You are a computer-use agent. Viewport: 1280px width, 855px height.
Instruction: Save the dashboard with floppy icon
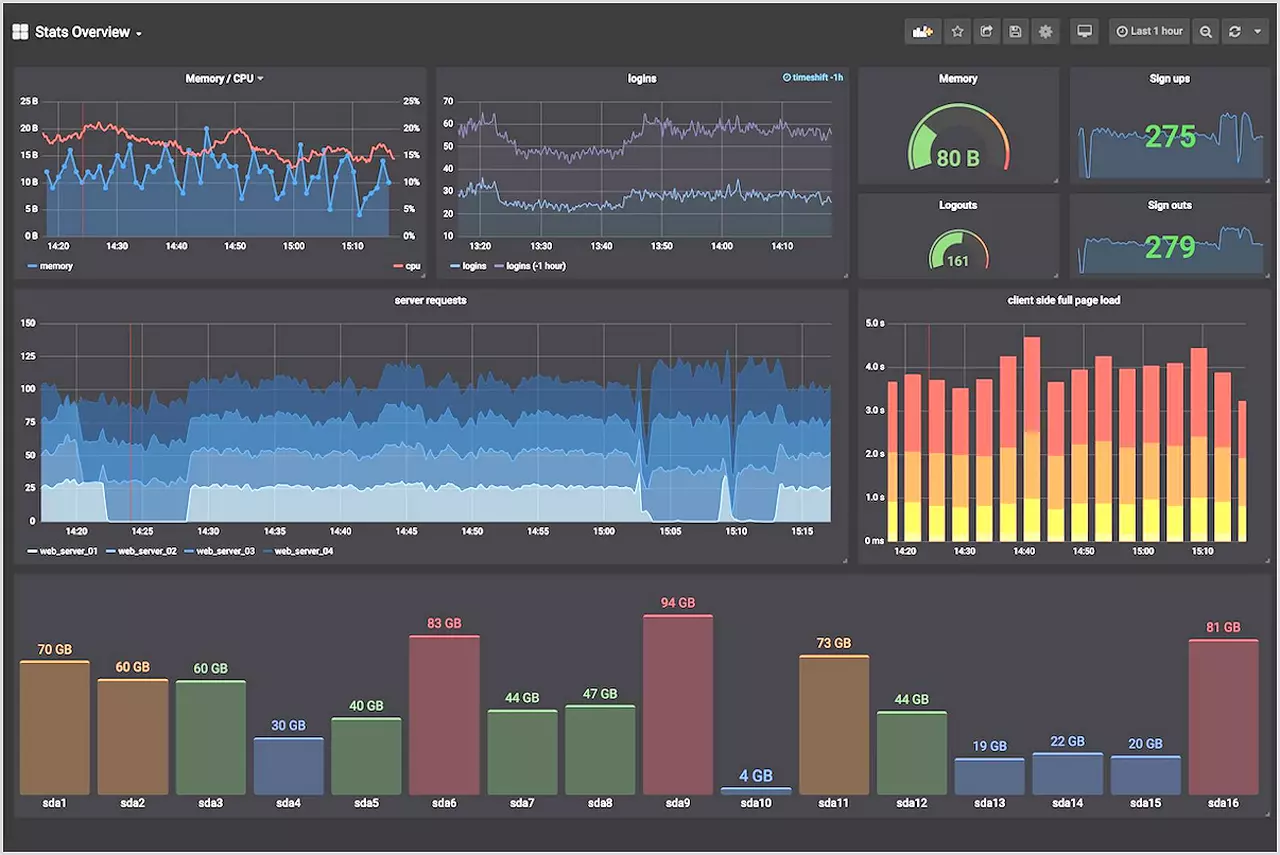[x=1015, y=32]
